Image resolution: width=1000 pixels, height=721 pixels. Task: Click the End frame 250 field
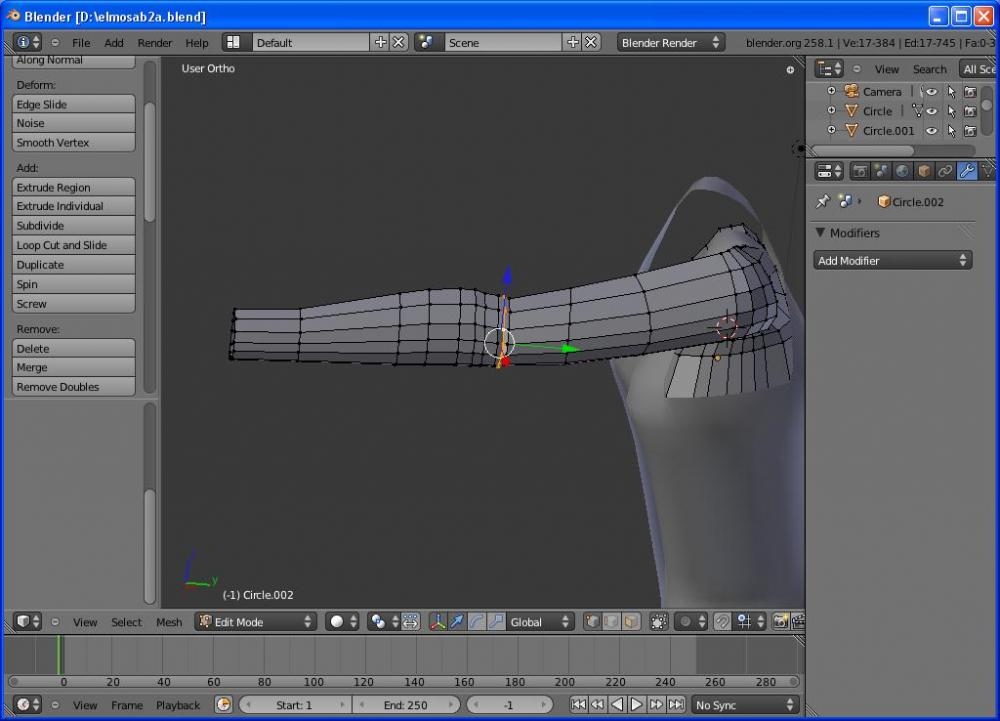pos(406,705)
